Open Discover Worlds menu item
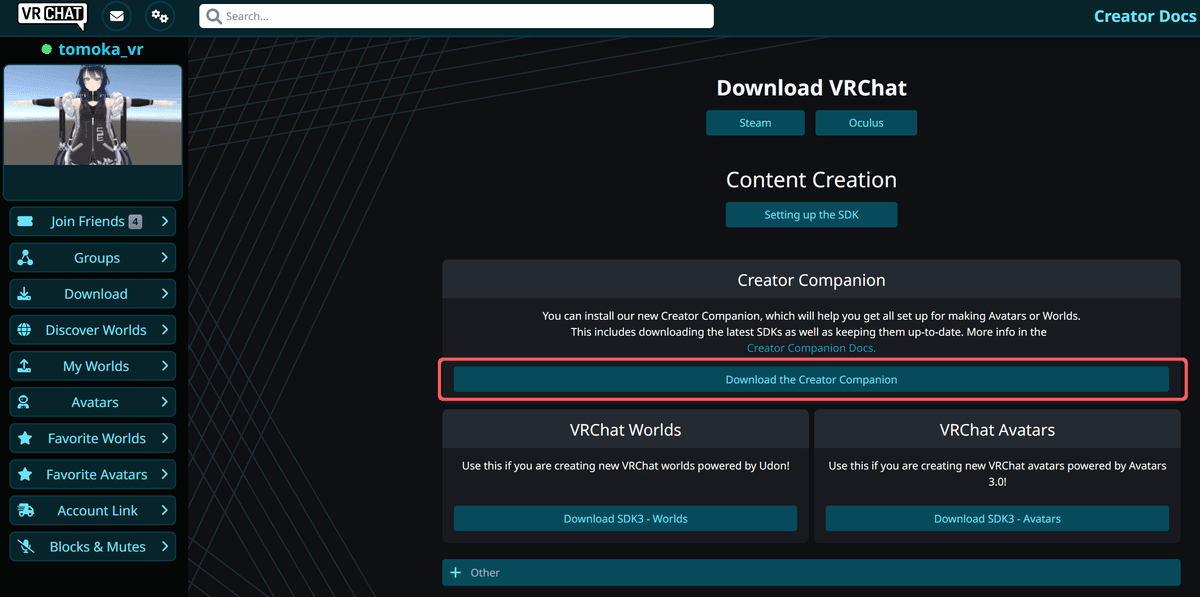This screenshot has height=597, width=1200. point(92,329)
